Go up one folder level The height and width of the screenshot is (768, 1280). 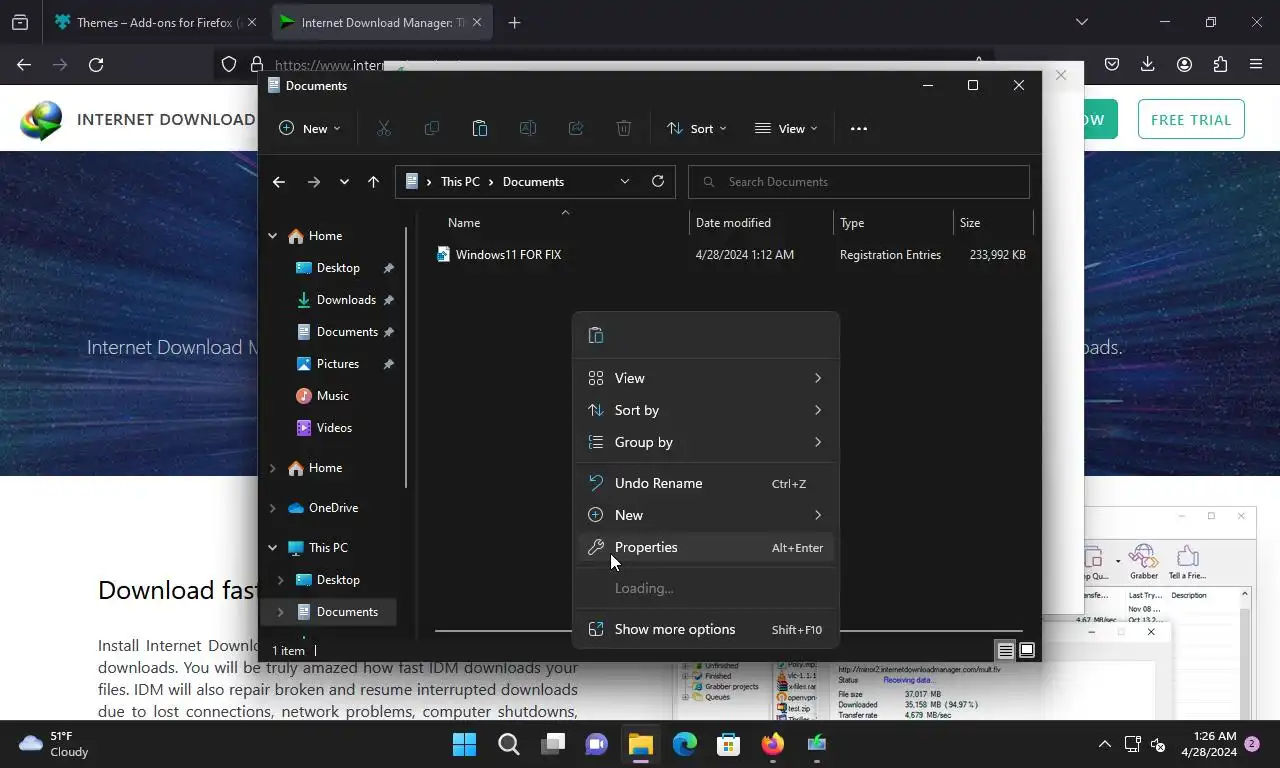[373, 182]
